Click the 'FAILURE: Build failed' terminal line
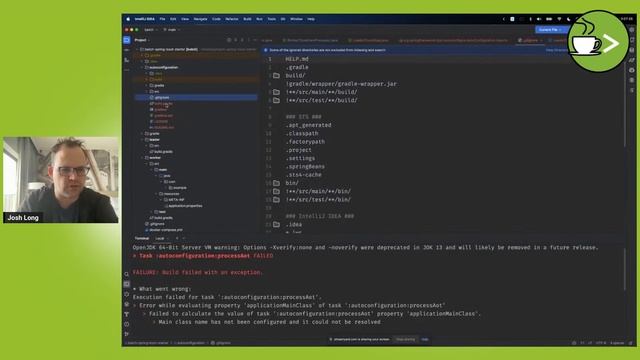640x360 pixels. click(x=198, y=272)
